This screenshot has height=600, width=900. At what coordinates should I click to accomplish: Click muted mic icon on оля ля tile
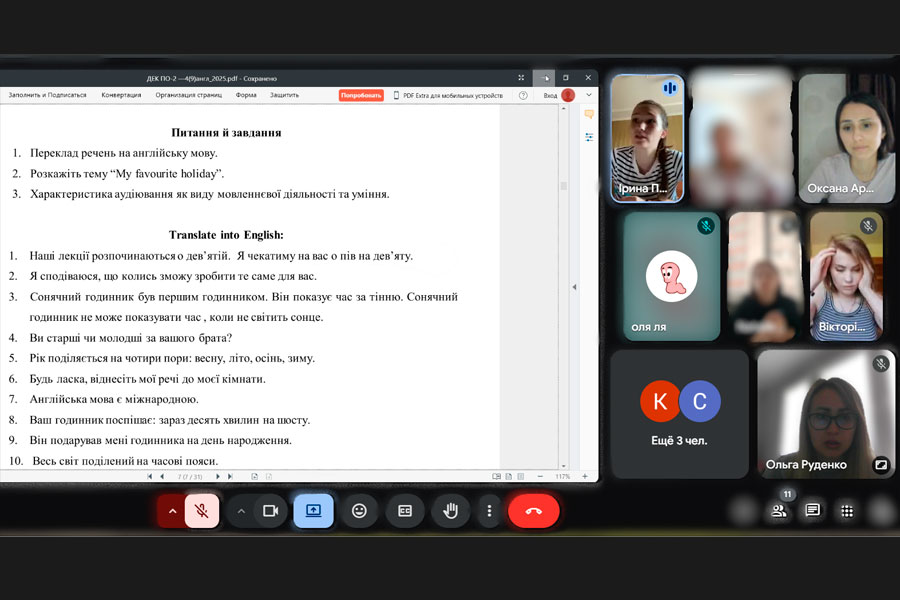[x=706, y=226]
